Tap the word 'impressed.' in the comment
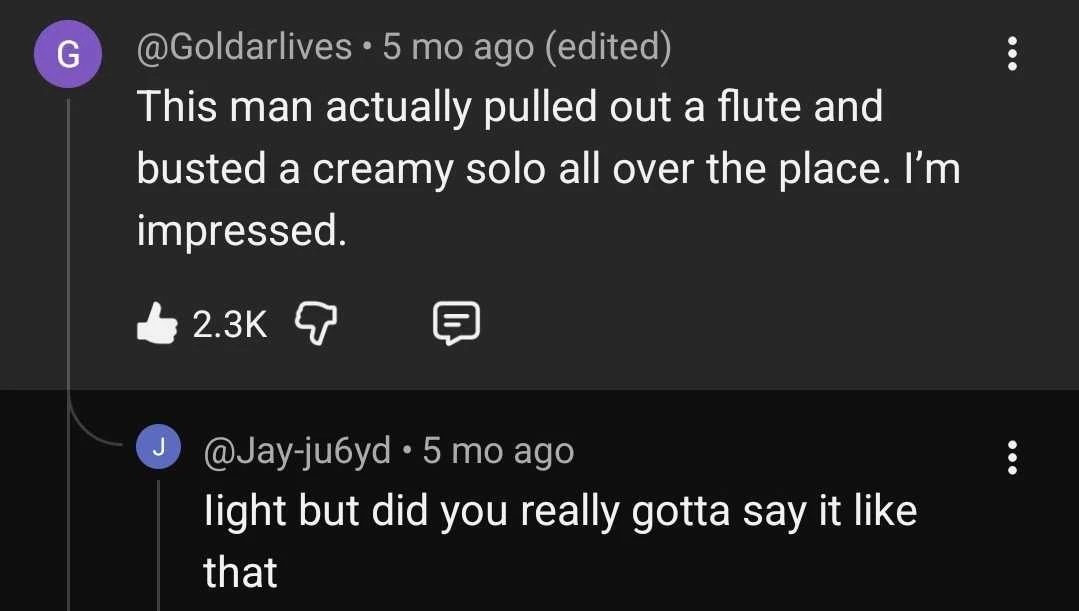The image size is (1079, 611). click(x=241, y=231)
